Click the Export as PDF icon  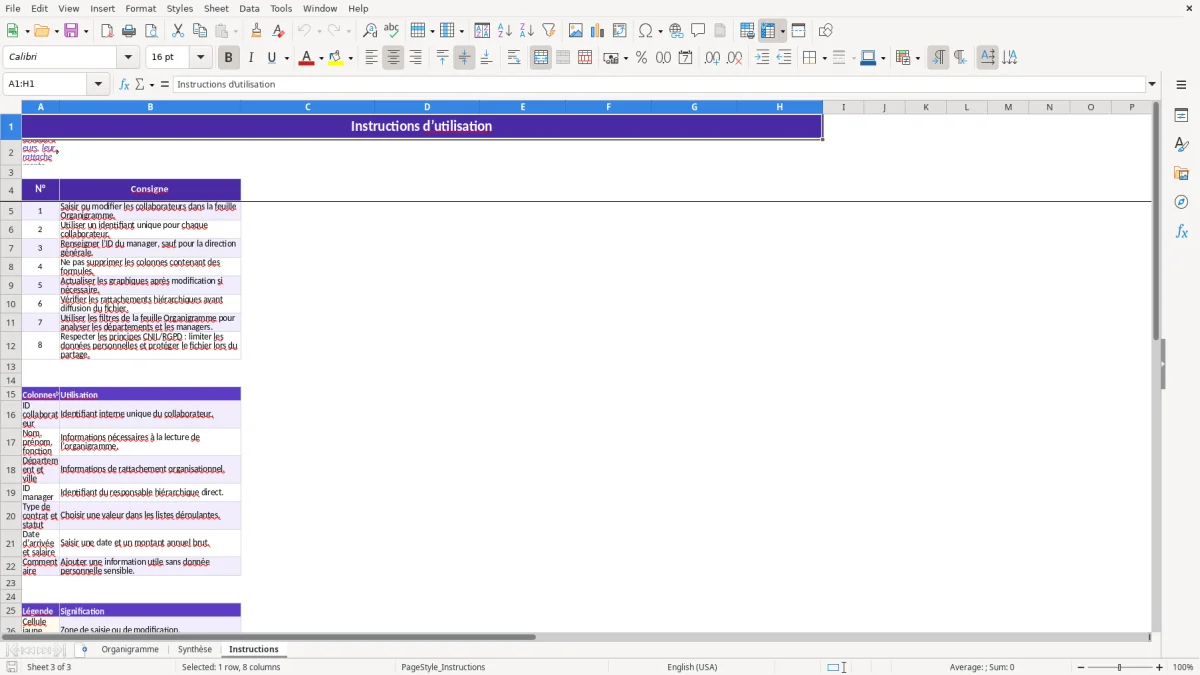click(107, 31)
